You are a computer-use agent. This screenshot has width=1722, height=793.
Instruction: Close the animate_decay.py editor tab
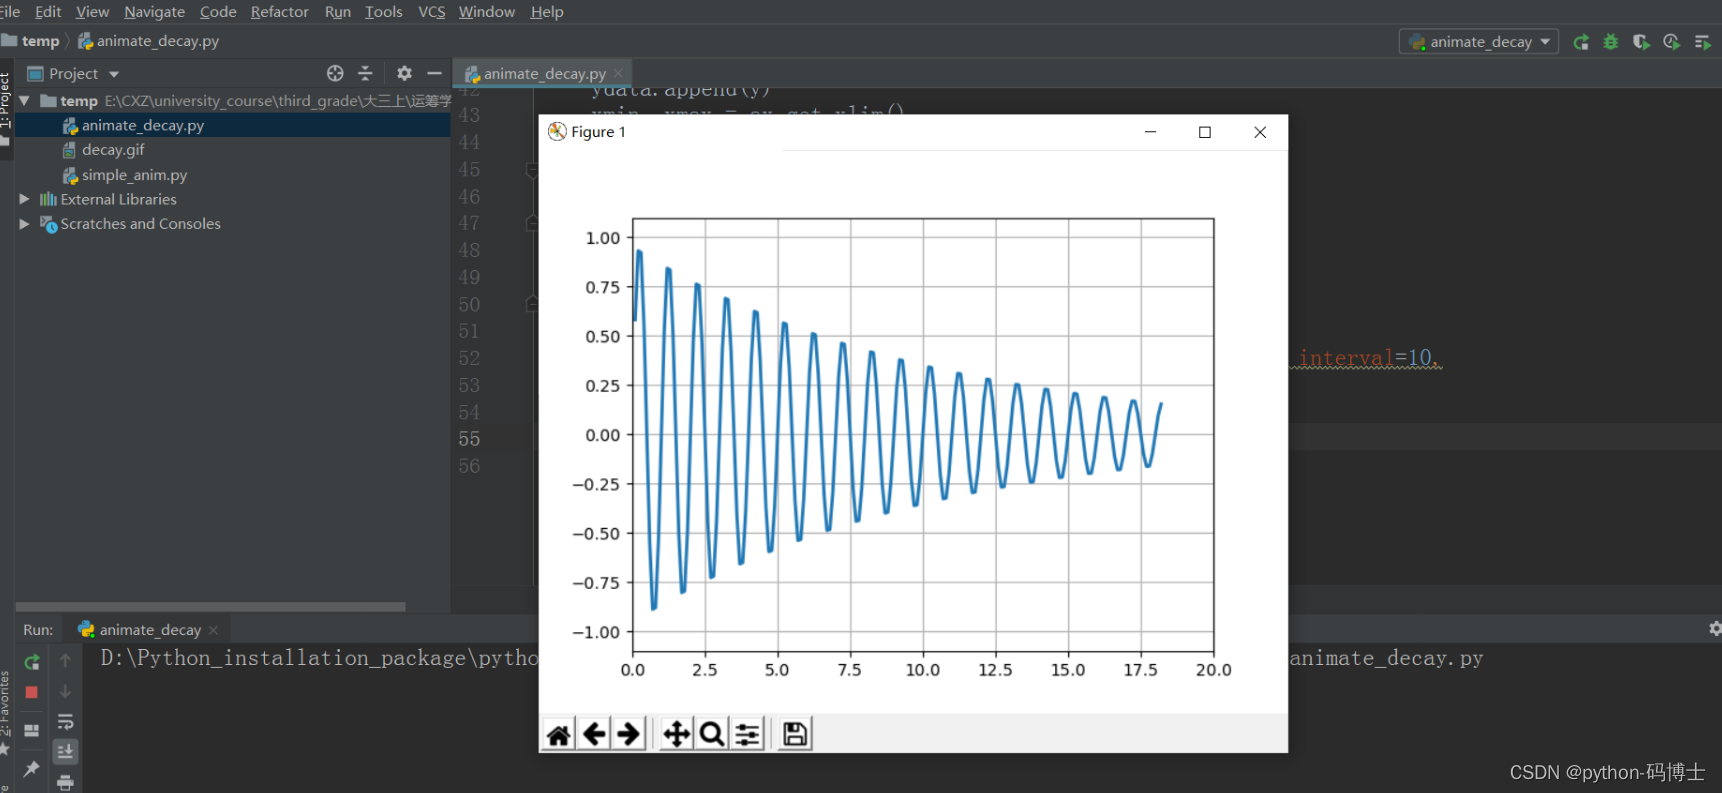coord(619,73)
